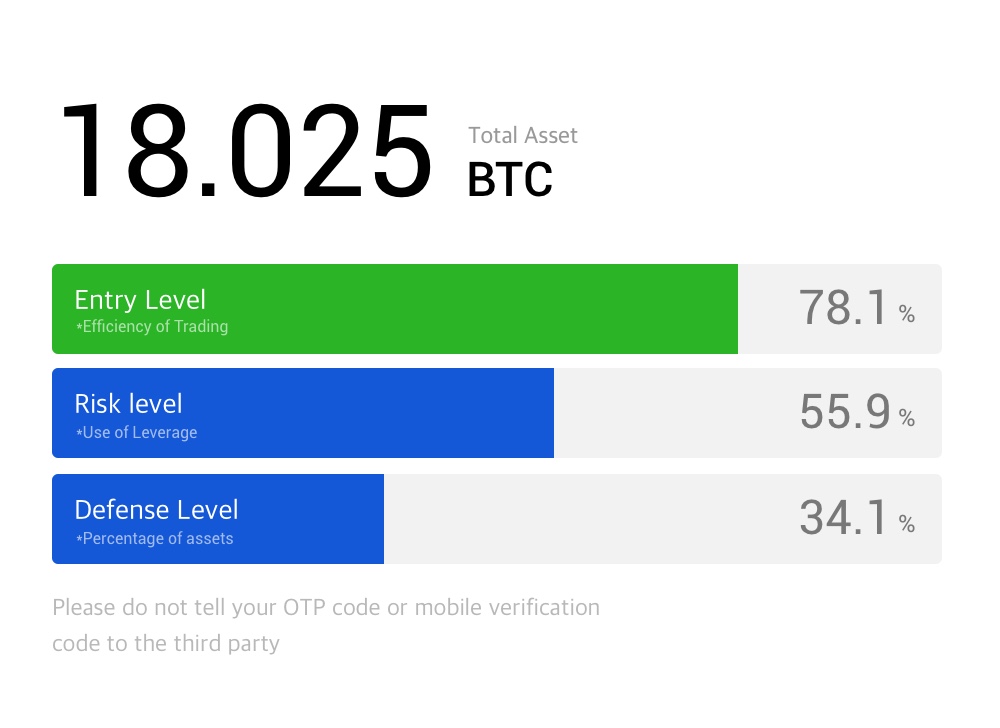Select the Defense Level title text
Screen dimensions: 1000x728
pyautogui.click(x=156, y=509)
